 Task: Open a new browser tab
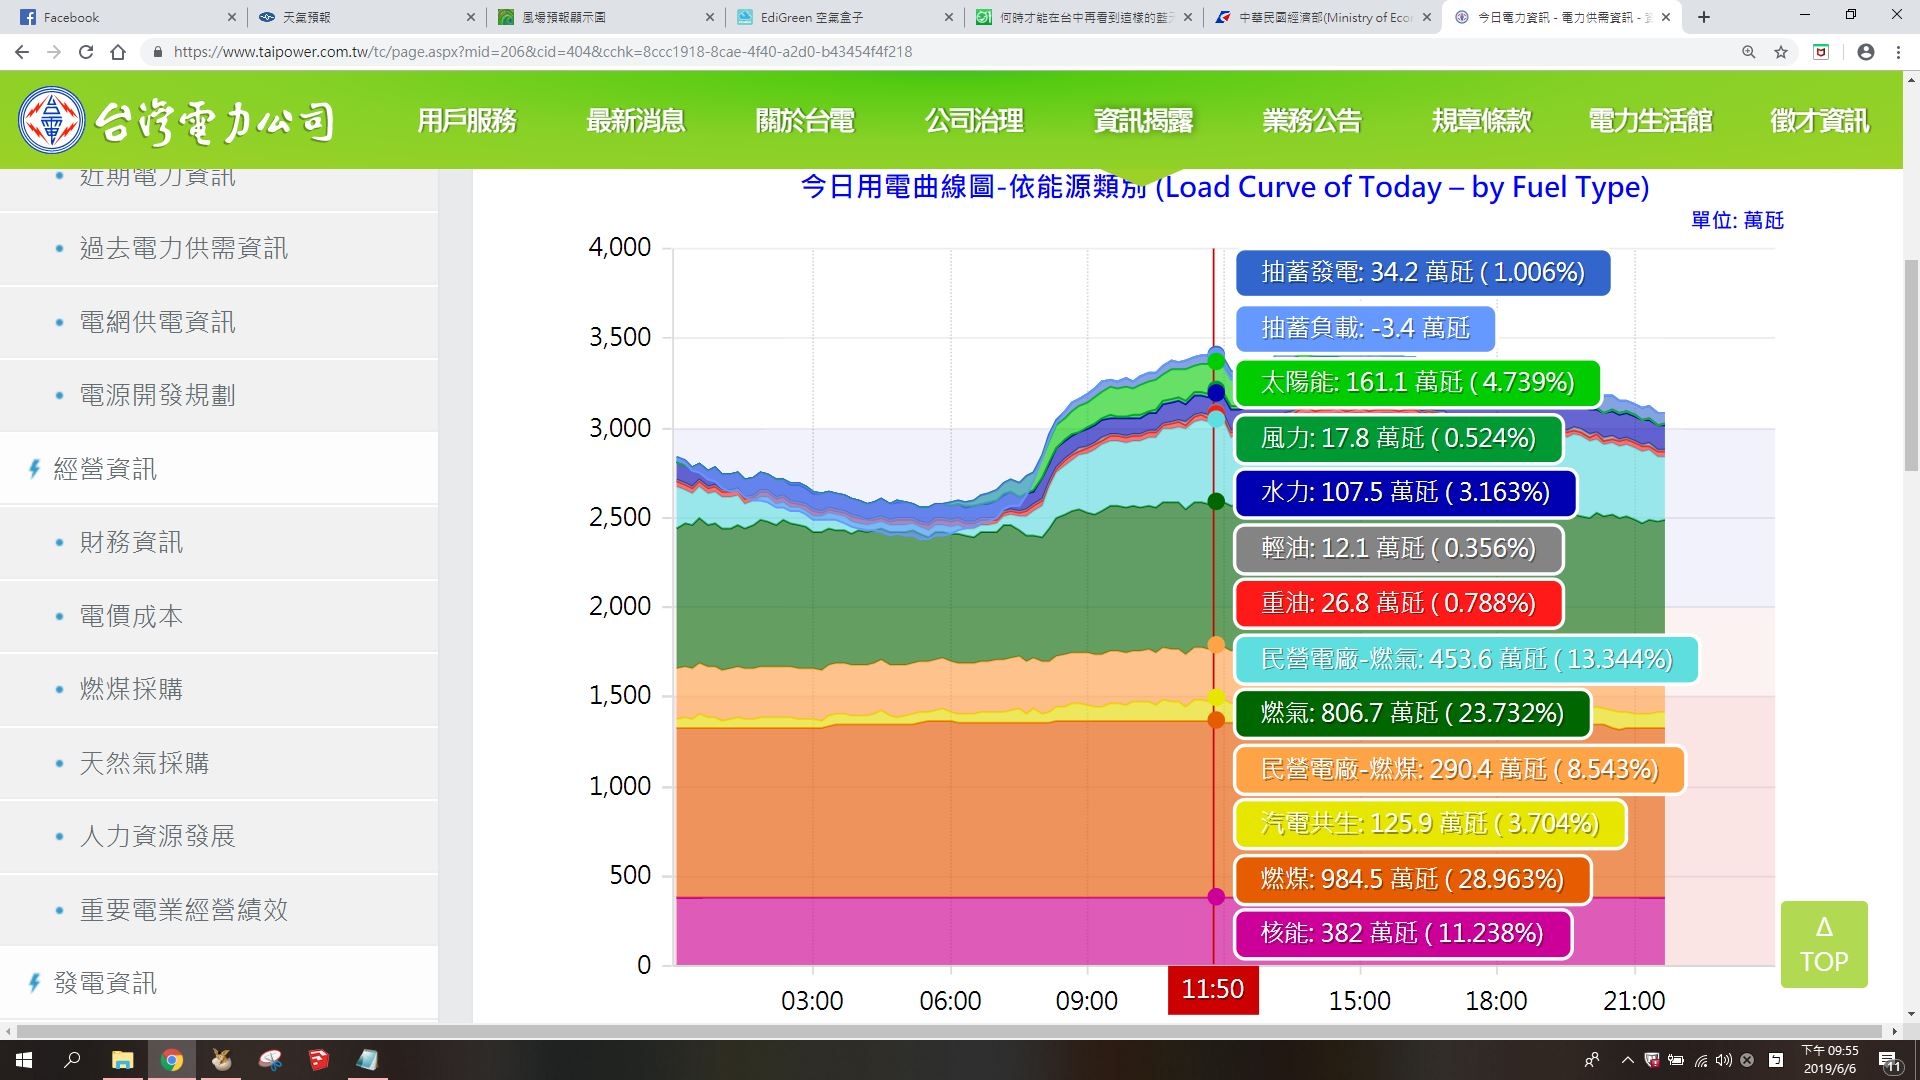point(1704,17)
